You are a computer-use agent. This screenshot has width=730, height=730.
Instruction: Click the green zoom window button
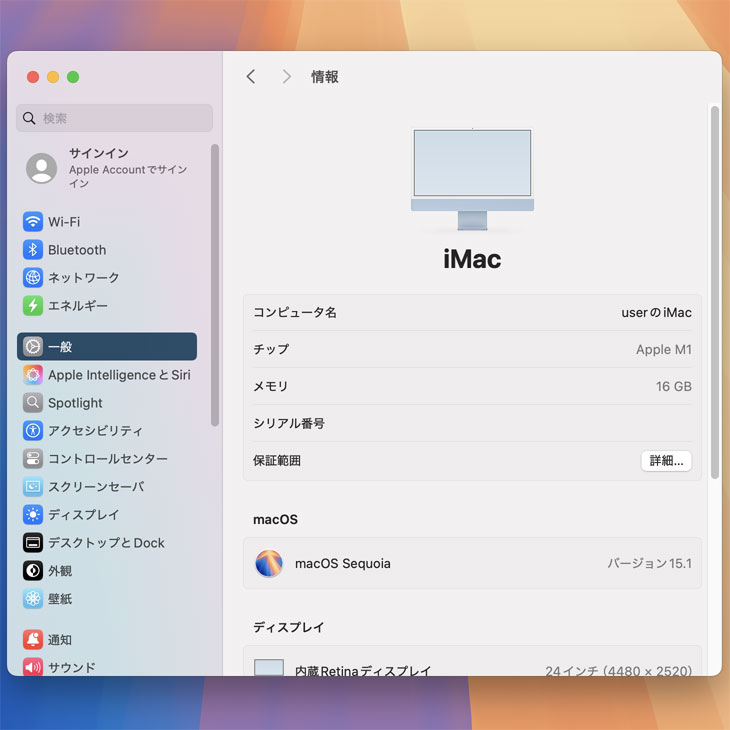73,77
